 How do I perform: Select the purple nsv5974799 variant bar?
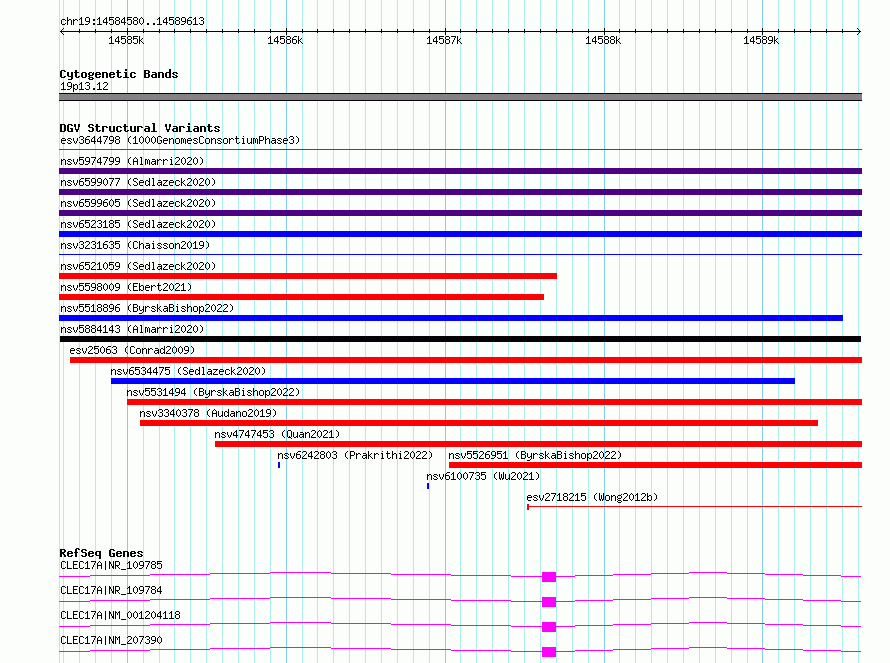pyautogui.click(x=460, y=171)
